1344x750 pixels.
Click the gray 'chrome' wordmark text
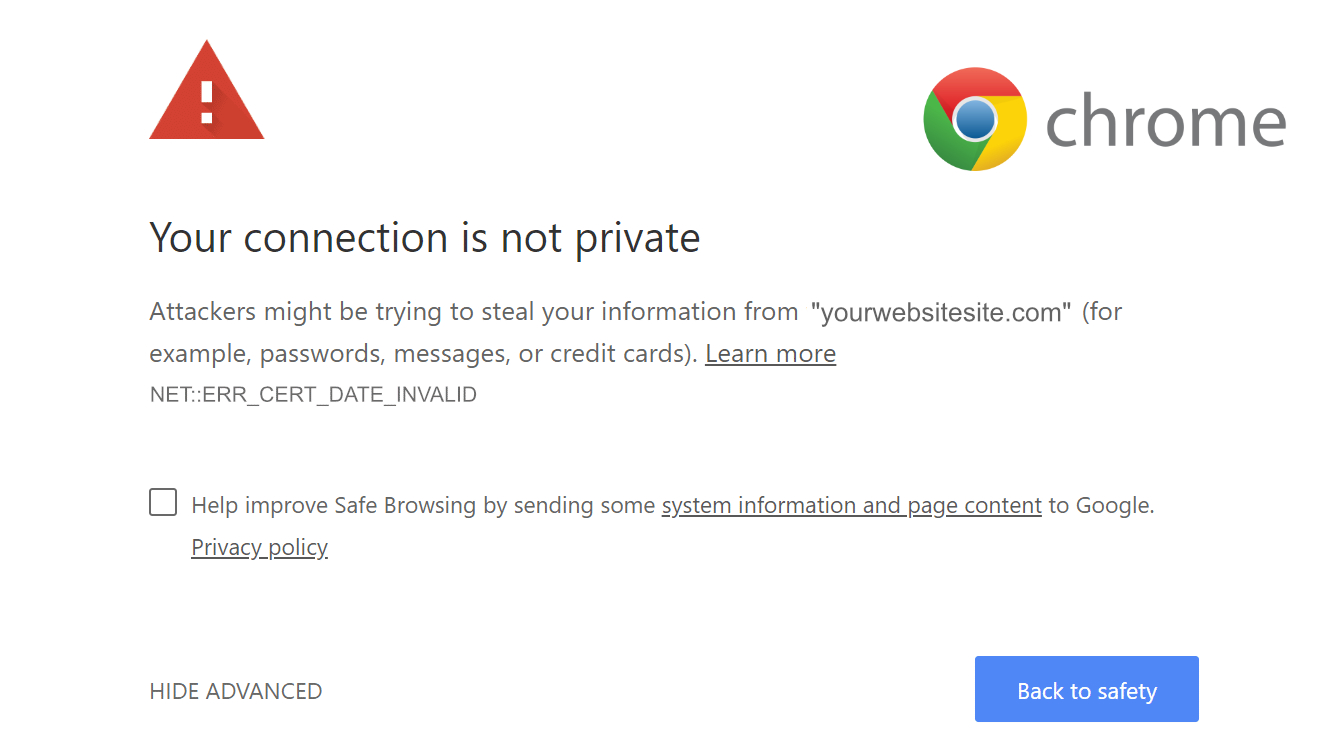1165,121
